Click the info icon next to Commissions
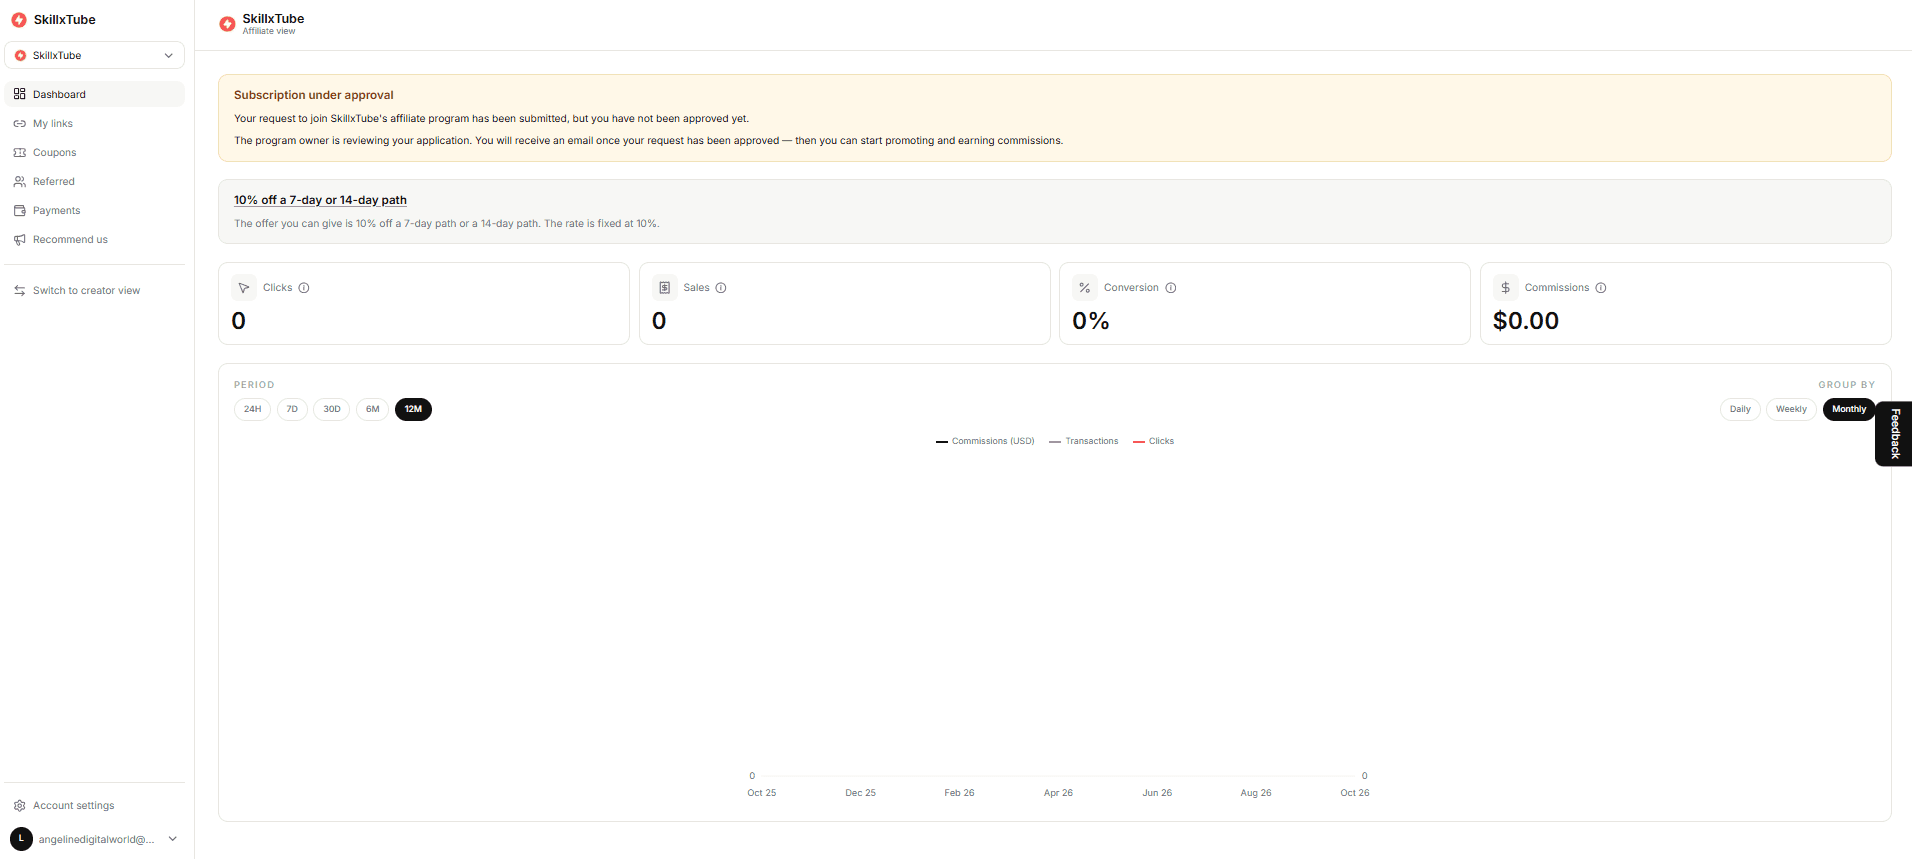 click(x=1601, y=288)
